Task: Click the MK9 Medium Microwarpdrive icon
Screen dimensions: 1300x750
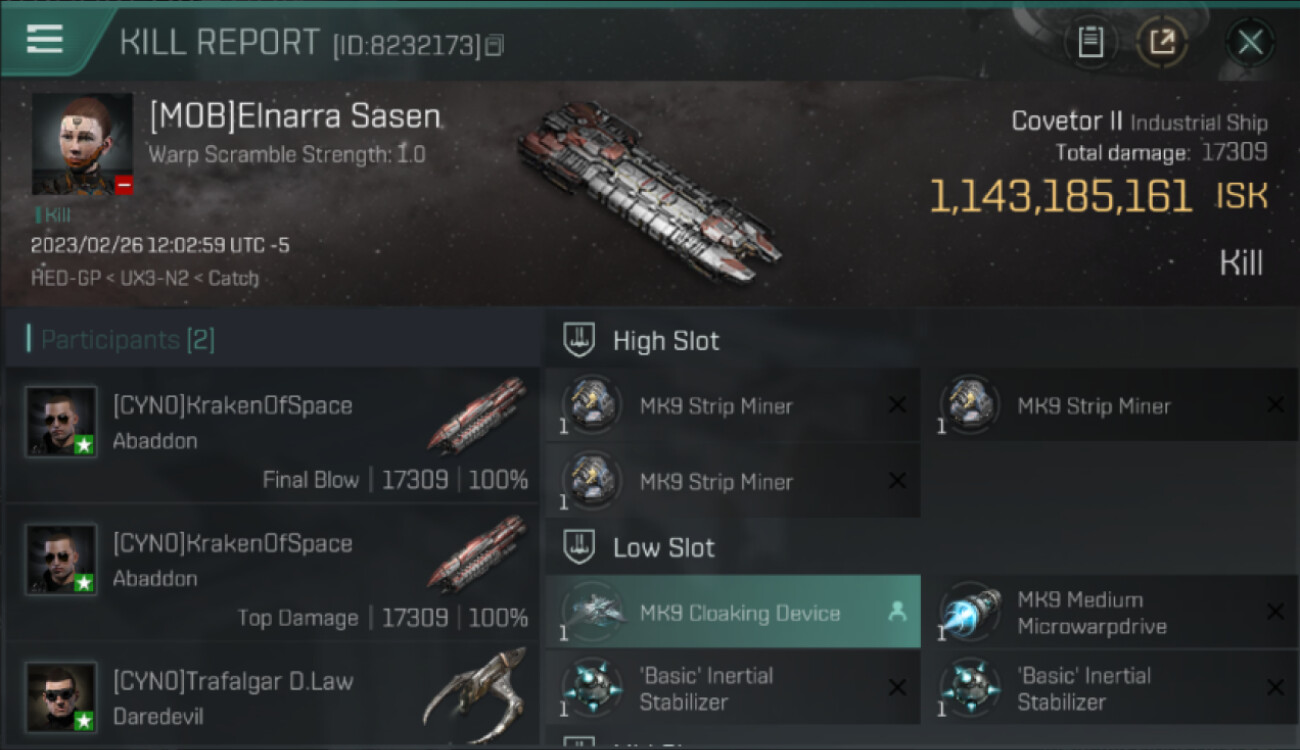Action: click(971, 611)
